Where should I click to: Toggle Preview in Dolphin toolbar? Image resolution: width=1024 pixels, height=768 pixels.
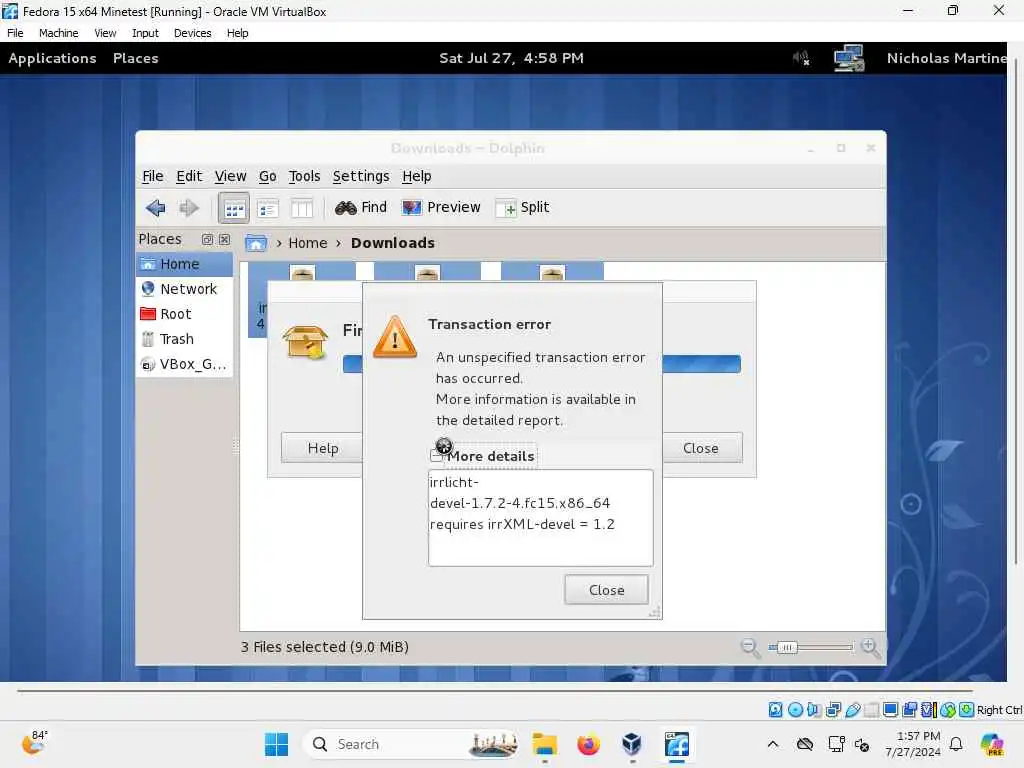point(441,208)
